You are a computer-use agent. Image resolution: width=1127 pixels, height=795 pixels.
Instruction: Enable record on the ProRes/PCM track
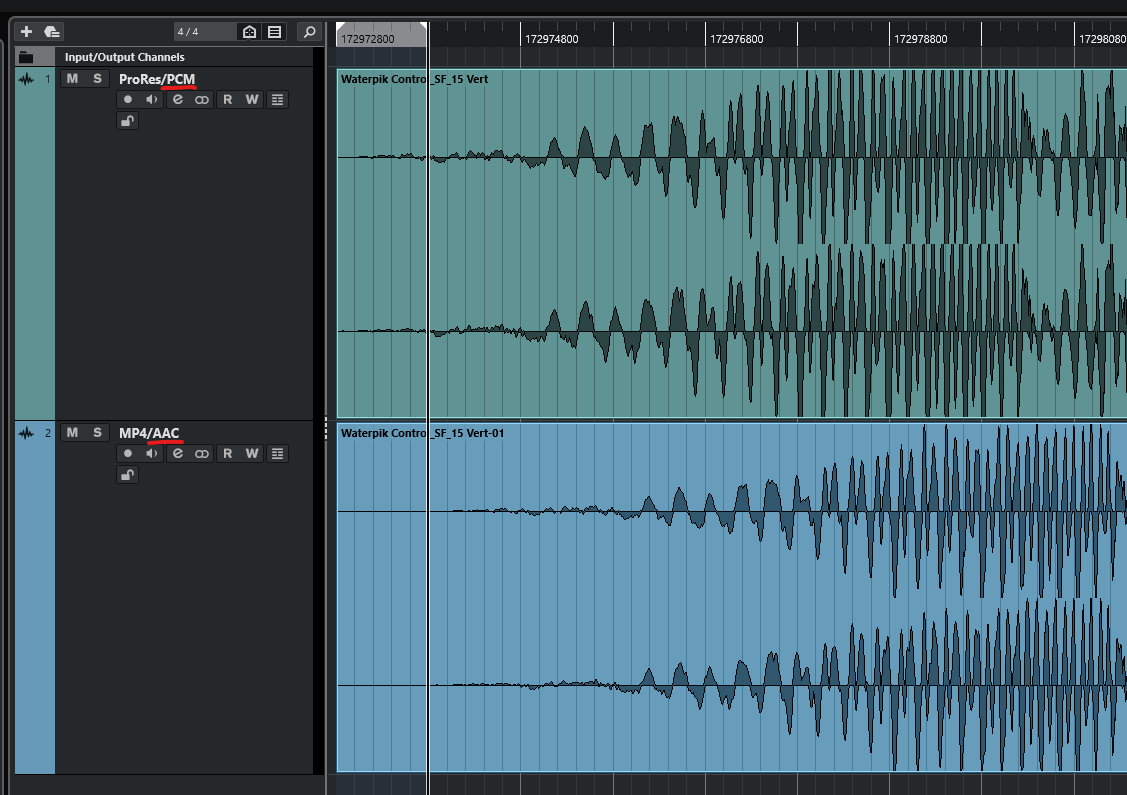128,100
